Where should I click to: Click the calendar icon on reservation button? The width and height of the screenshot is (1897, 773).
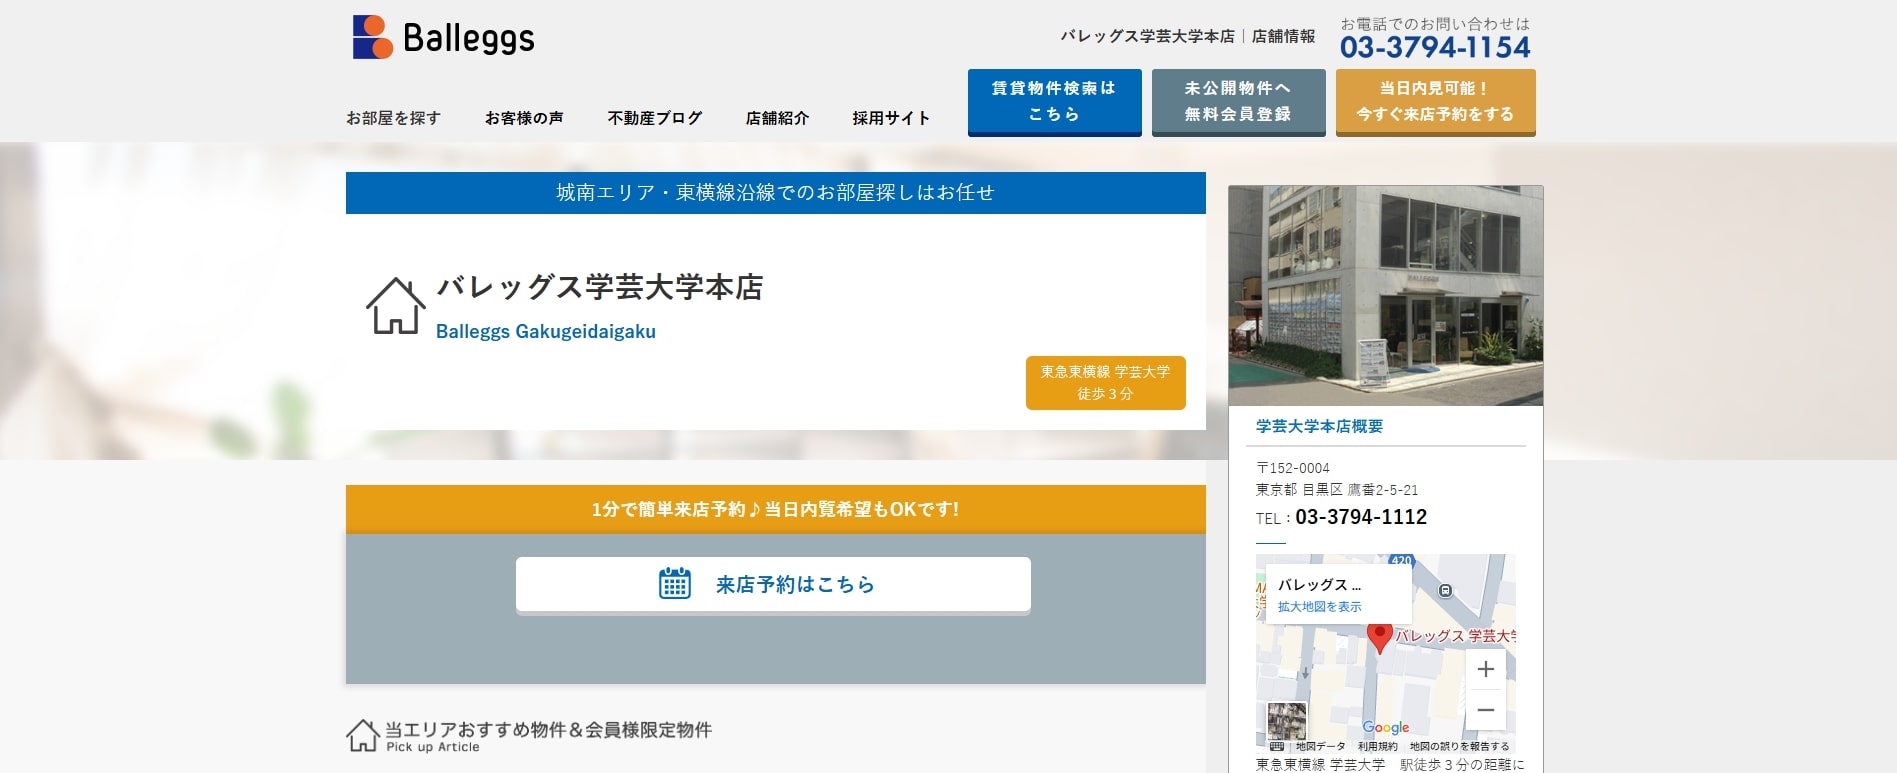tap(675, 583)
